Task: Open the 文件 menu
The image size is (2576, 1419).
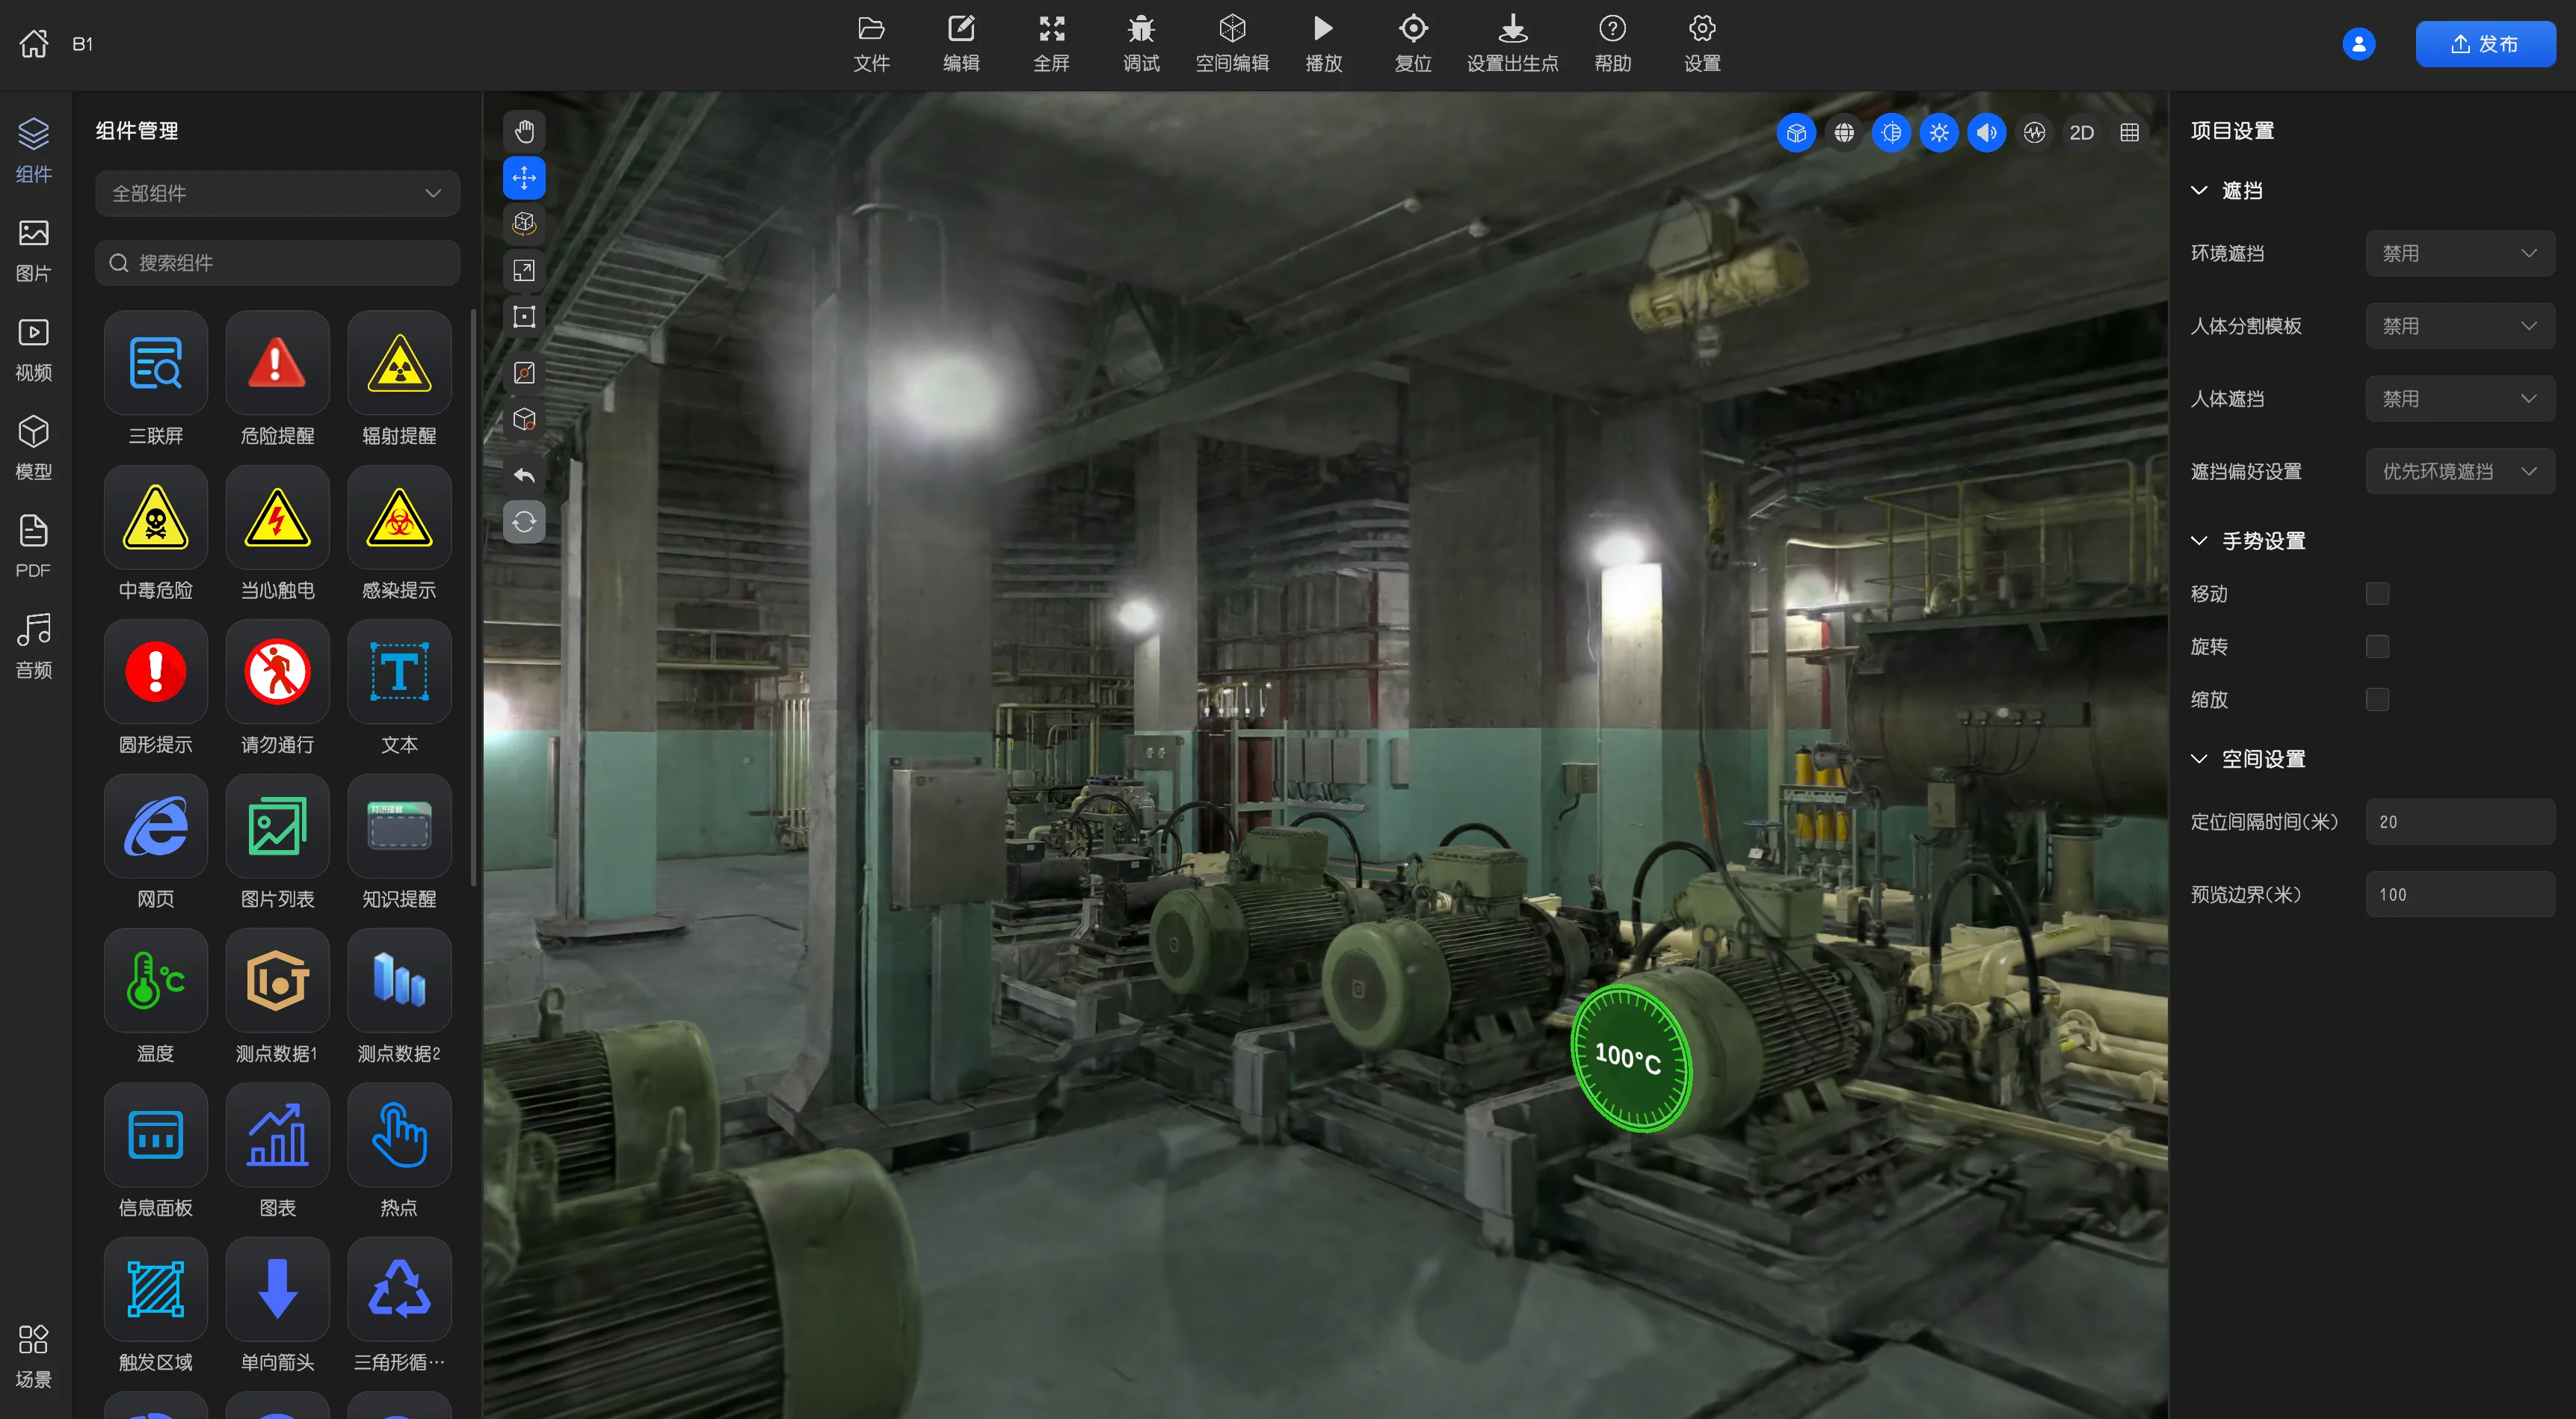Action: tap(871, 44)
